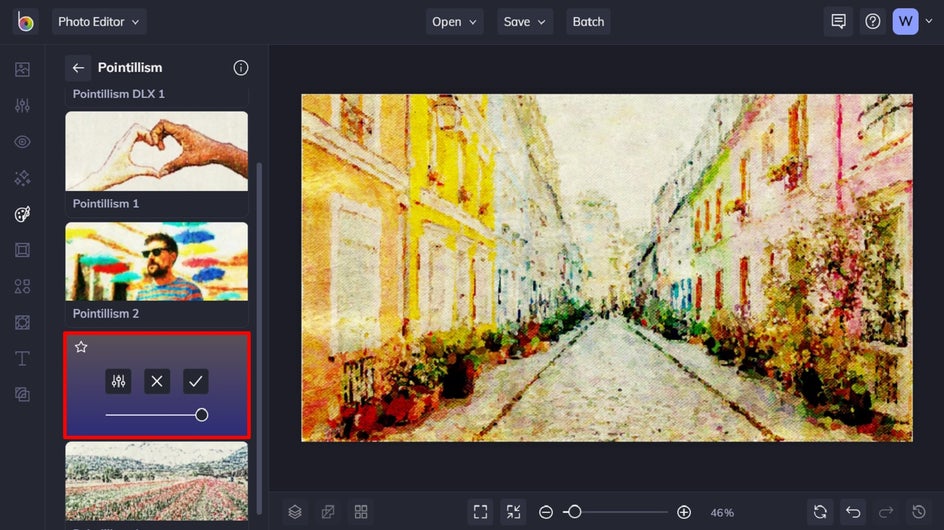Viewport: 944px width, 530px height.
Task: Fit the image to screen with the expand icon
Action: 480,512
